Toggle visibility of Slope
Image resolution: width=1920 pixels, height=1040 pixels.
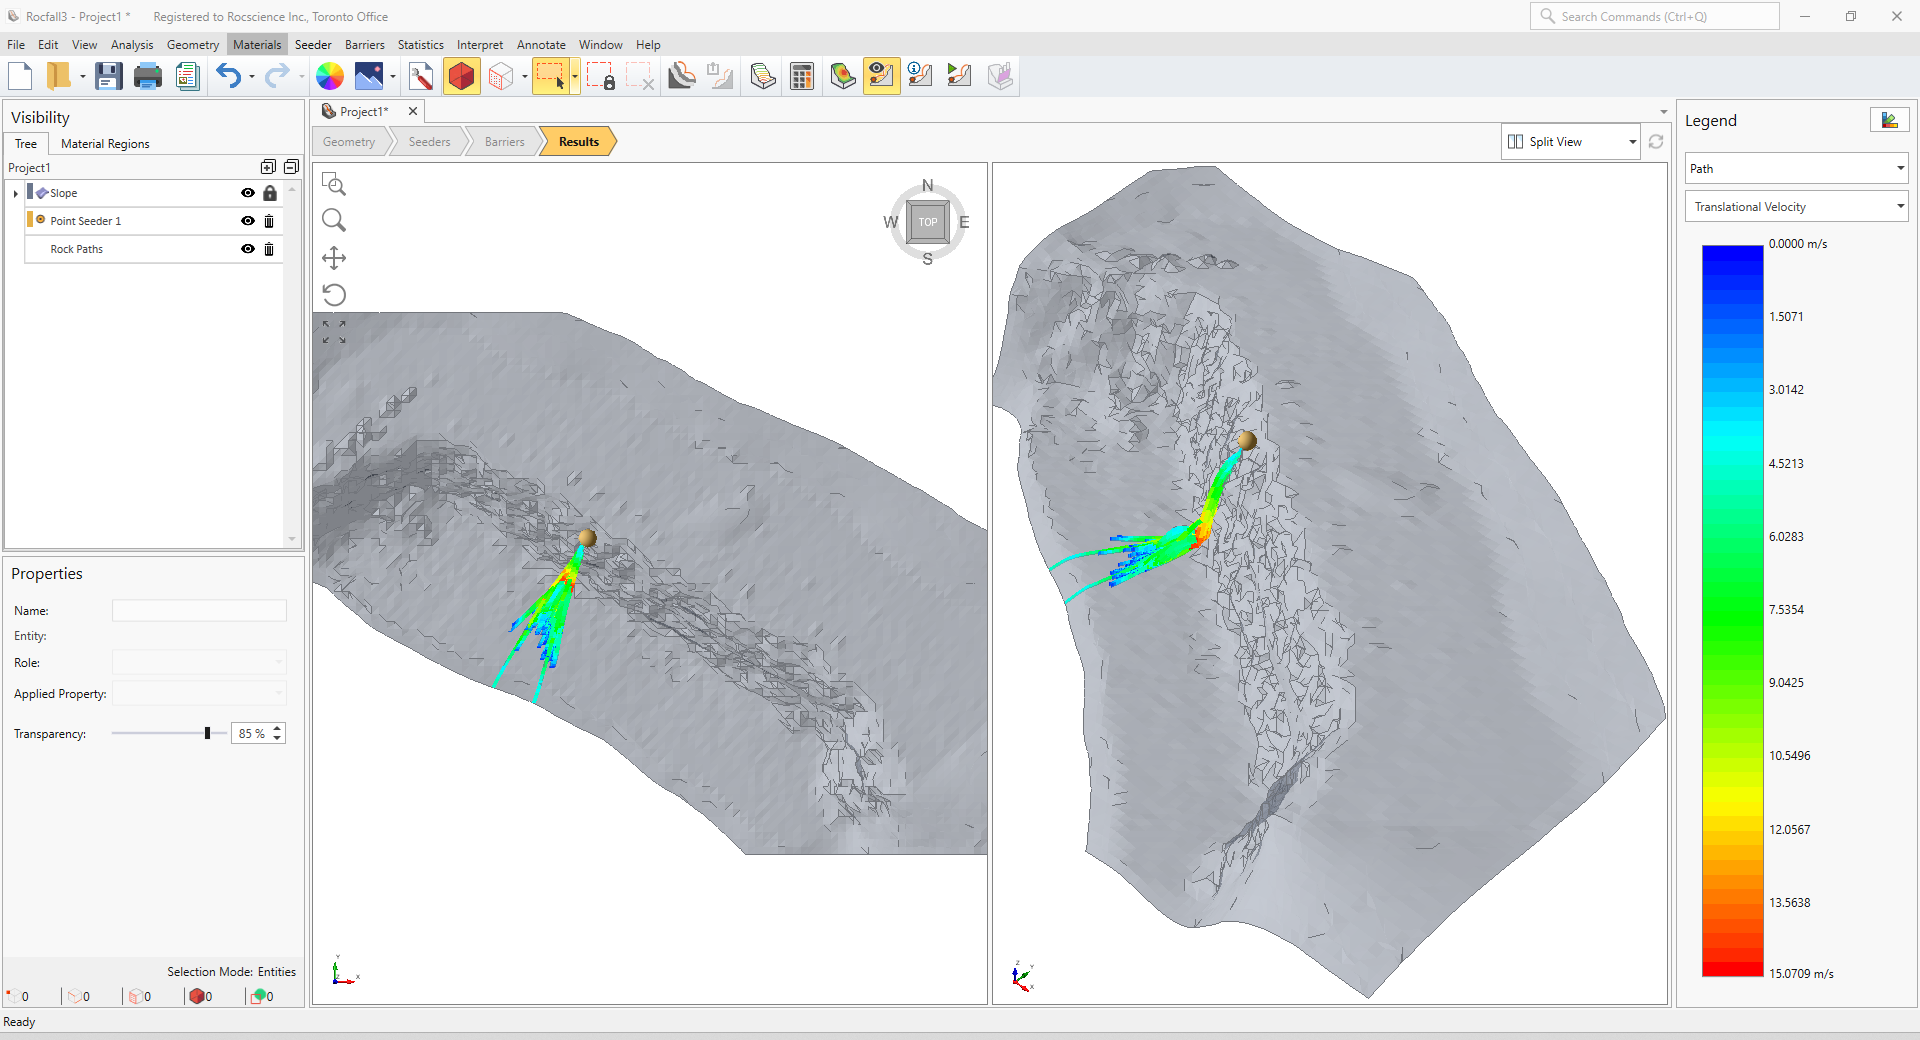tap(248, 193)
